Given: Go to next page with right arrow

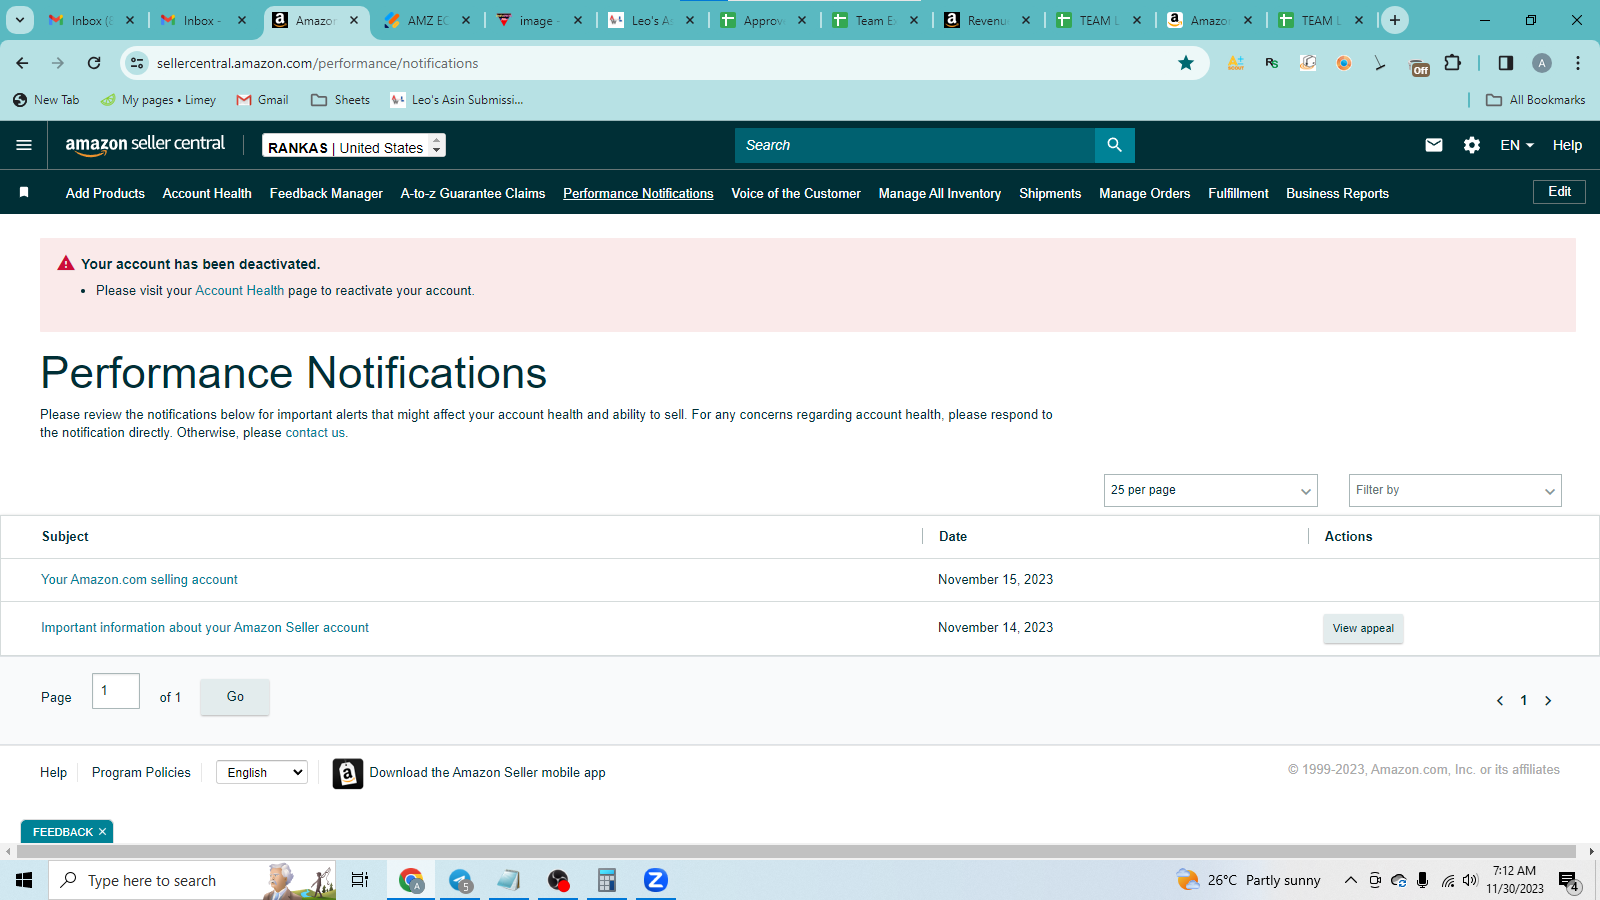Looking at the screenshot, I should click(x=1548, y=701).
